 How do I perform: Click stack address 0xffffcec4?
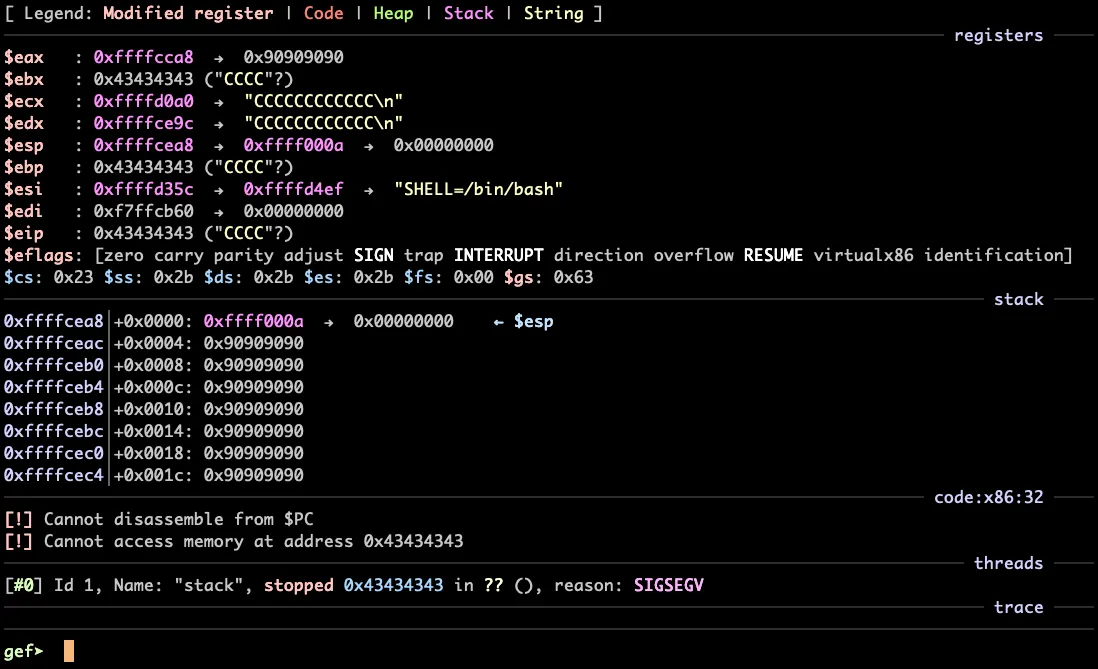[x=54, y=475]
